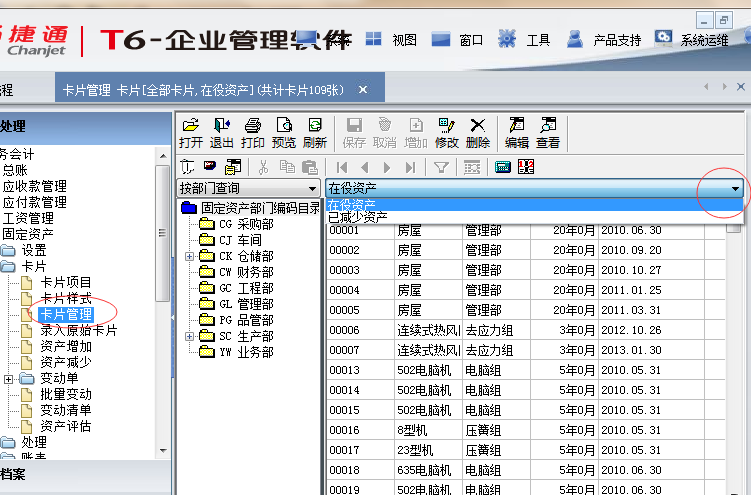Click the 退出 (Exit) toolbar icon
751x495 pixels.
point(222,131)
